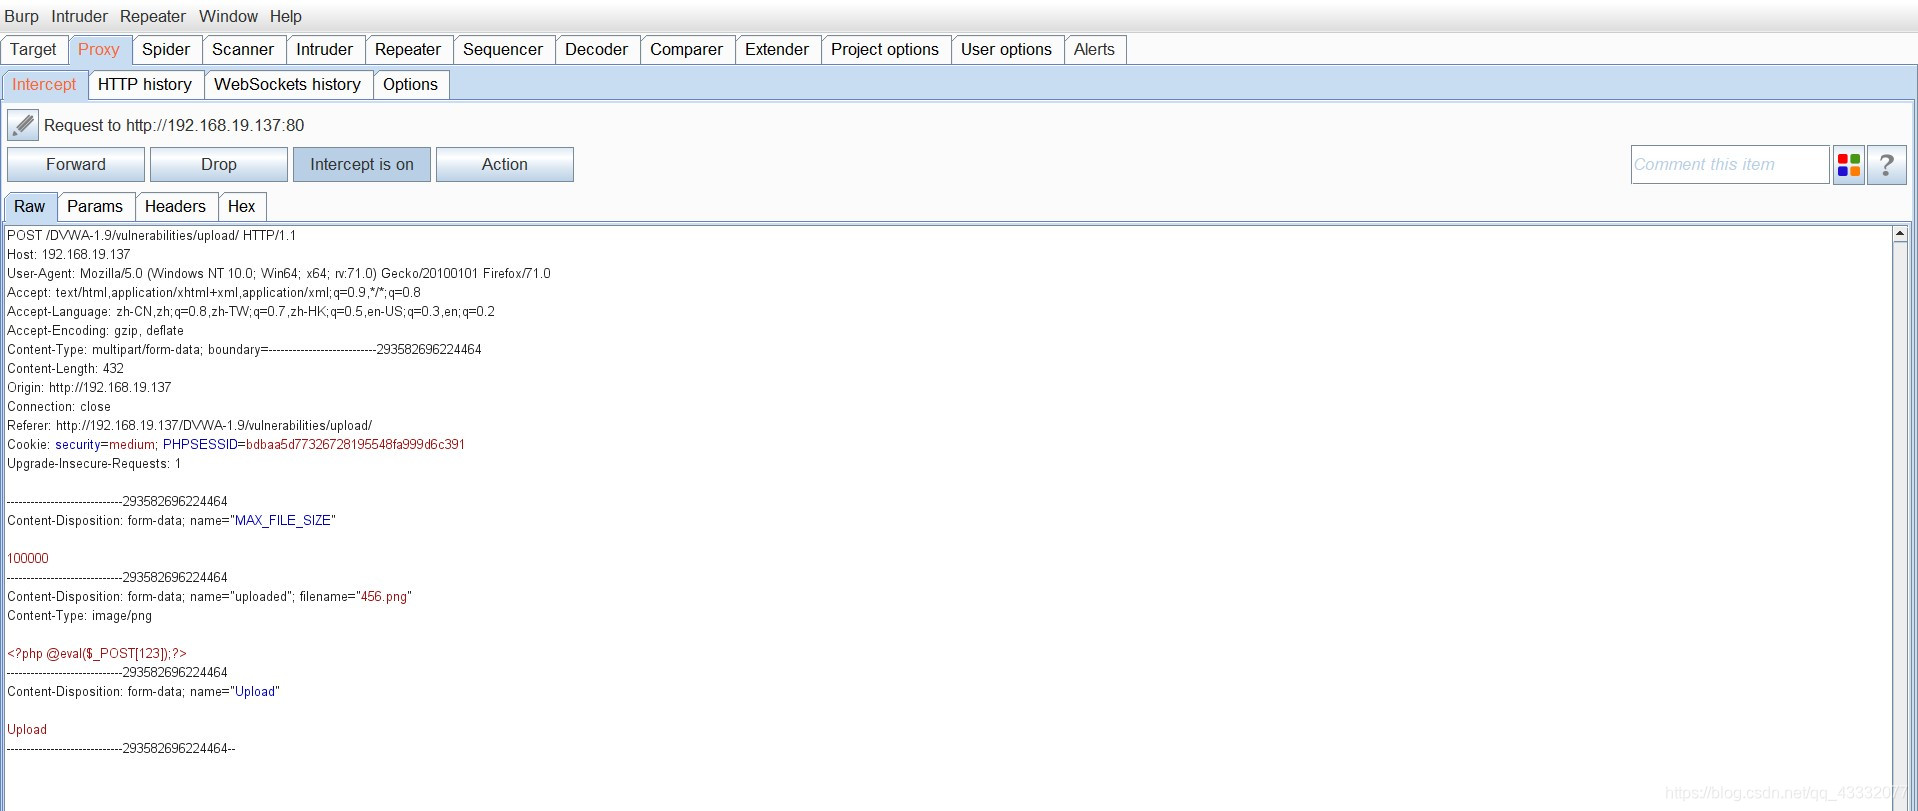Open the Intruder menu in menu bar

coord(80,16)
